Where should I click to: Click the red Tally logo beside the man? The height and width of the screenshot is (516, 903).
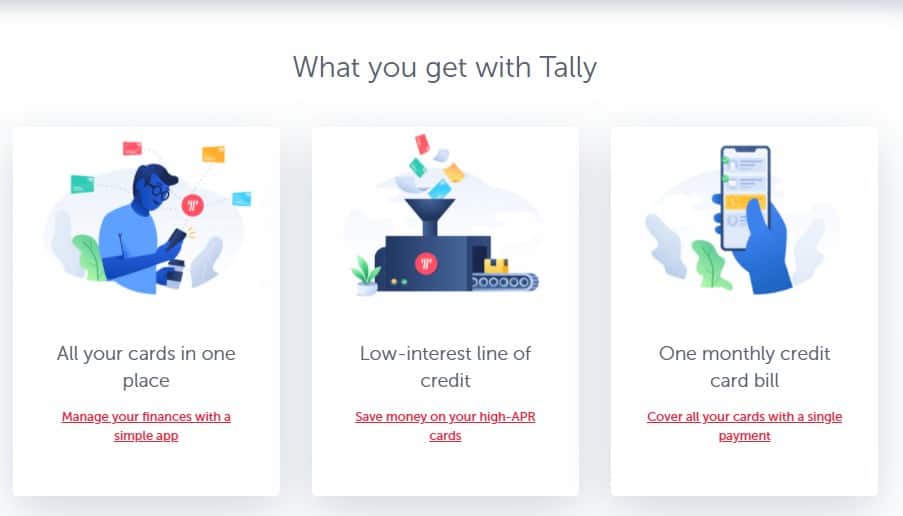tap(192, 205)
